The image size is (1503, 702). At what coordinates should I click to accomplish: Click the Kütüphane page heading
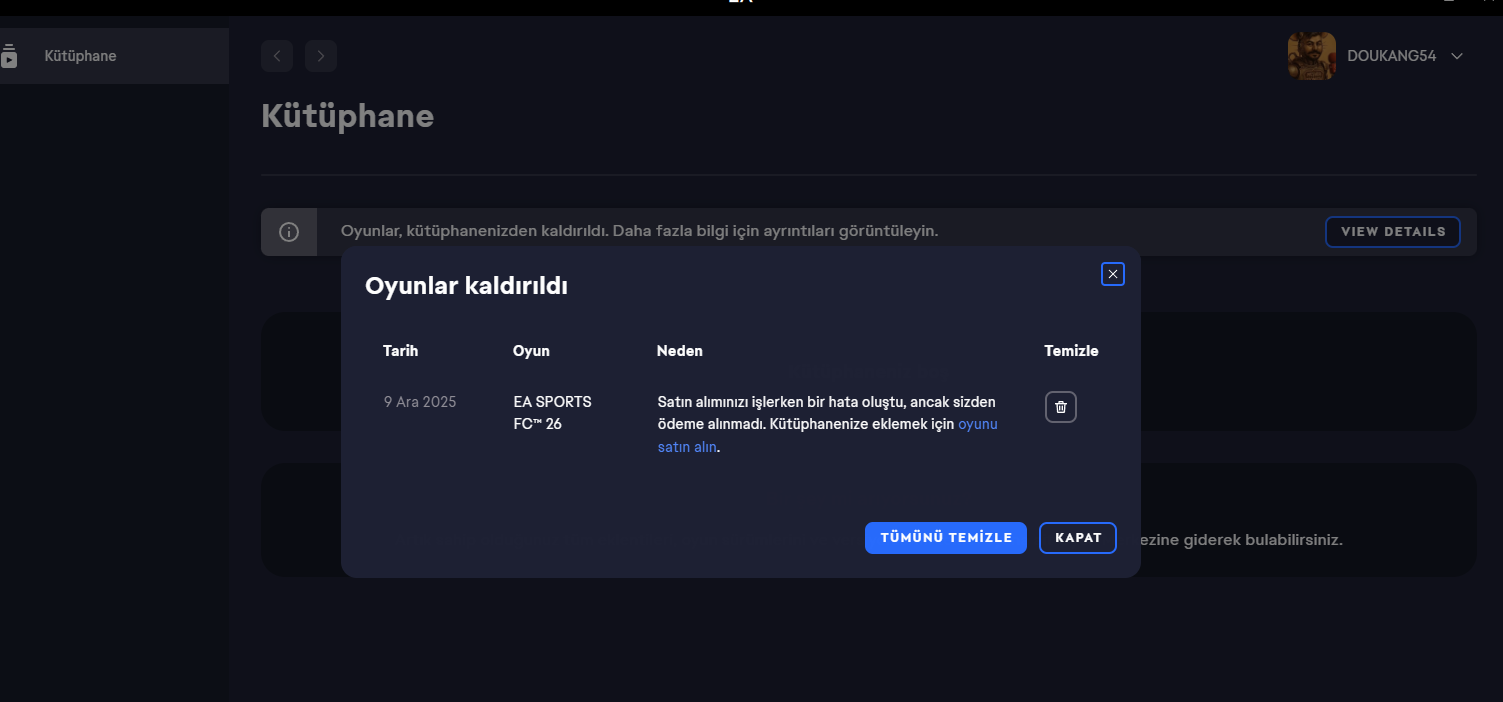tap(347, 117)
